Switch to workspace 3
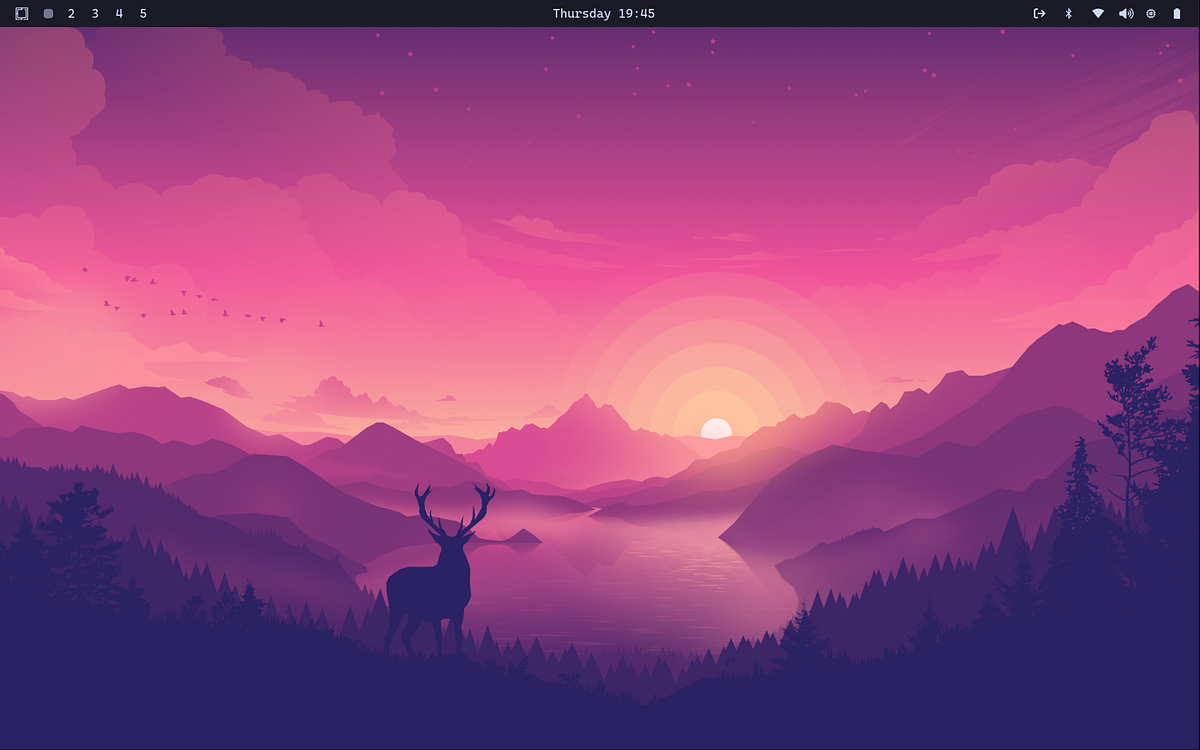The width and height of the screenshot is (1200, 750). click(95, 14)
